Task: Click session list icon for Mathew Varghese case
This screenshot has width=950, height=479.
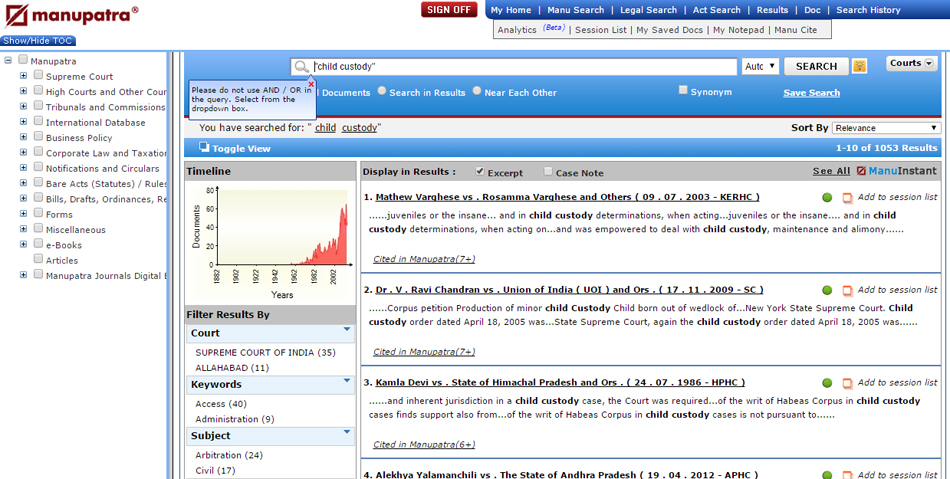Action: click(848, 198)
